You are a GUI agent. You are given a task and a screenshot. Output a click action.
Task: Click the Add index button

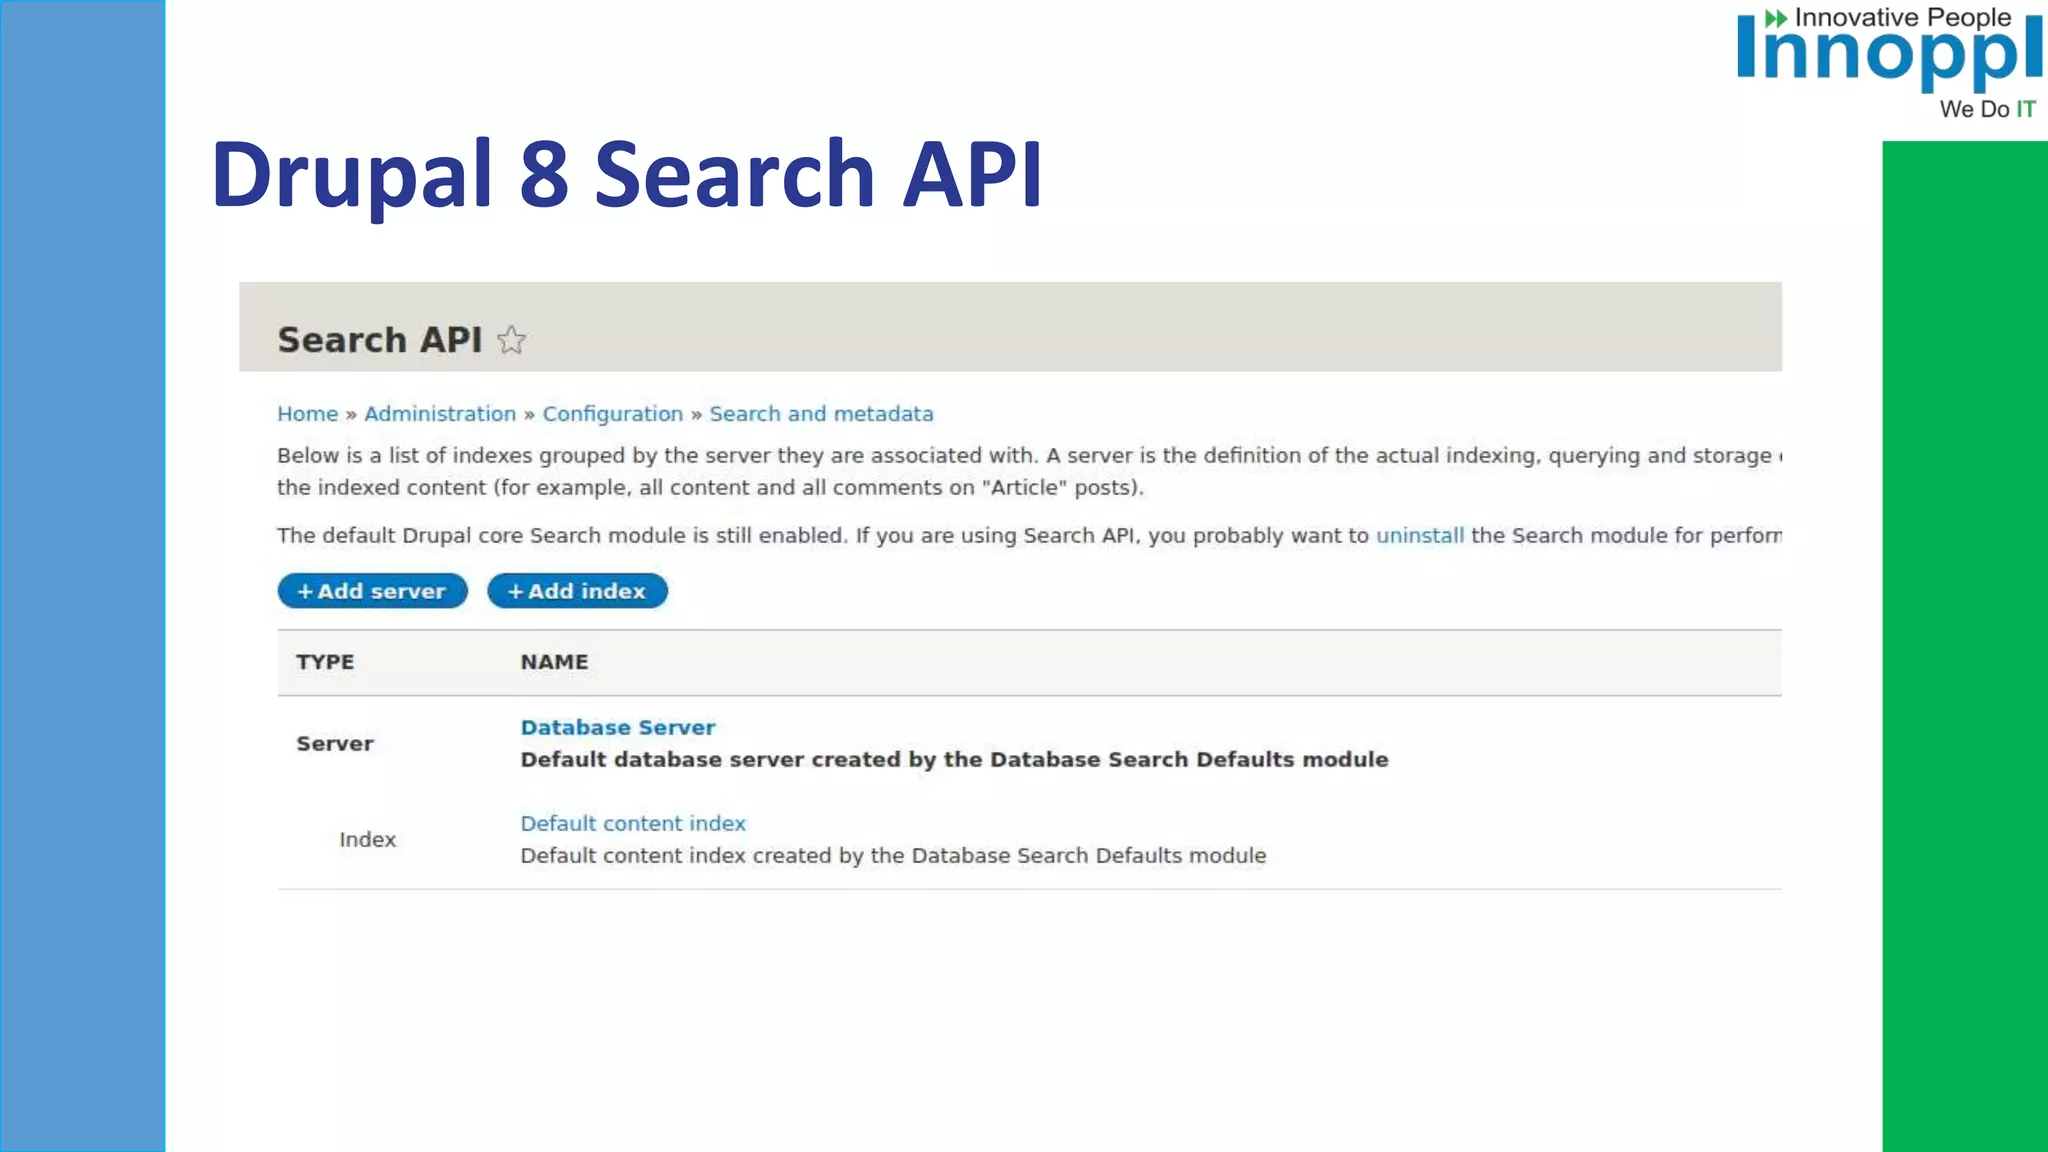click(577, 591)
